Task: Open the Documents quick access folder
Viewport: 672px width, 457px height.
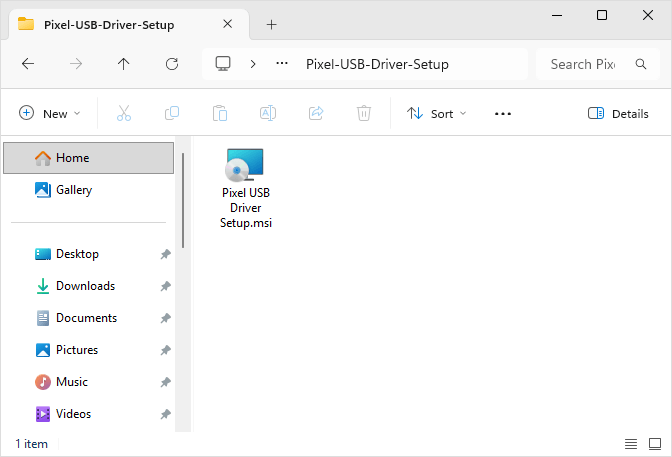Action: [x=89, y=318]
